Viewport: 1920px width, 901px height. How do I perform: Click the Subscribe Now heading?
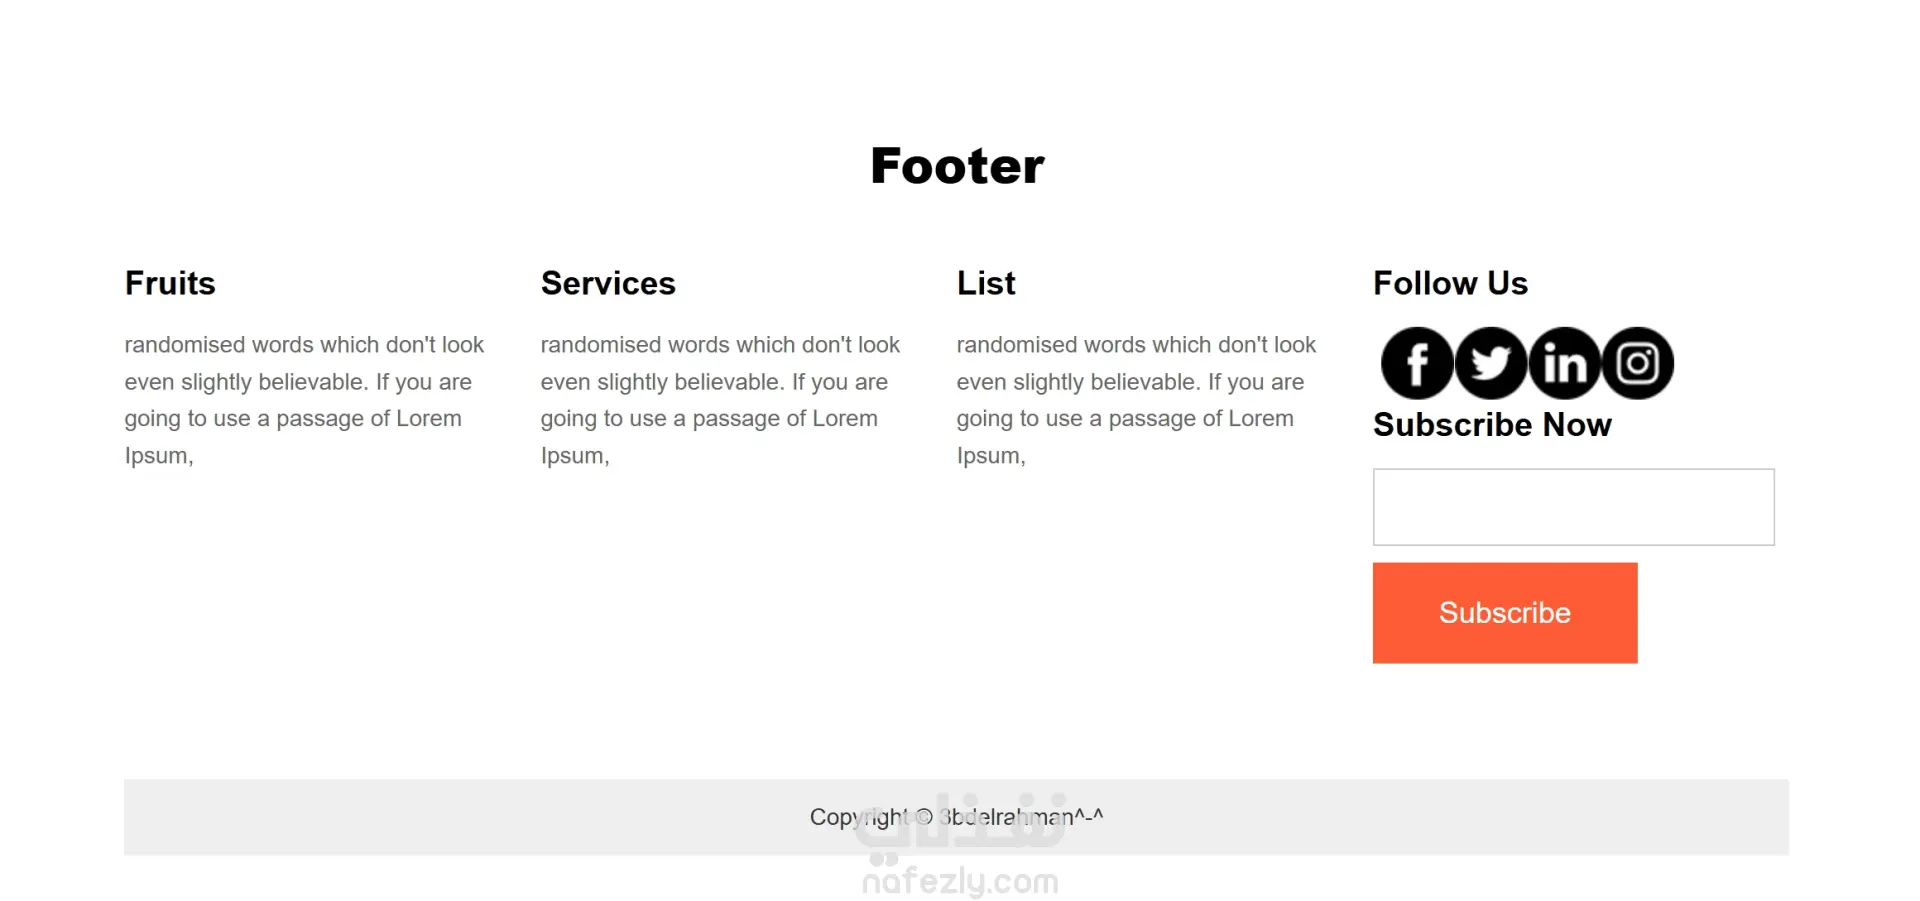click(x=1492, y=425)
